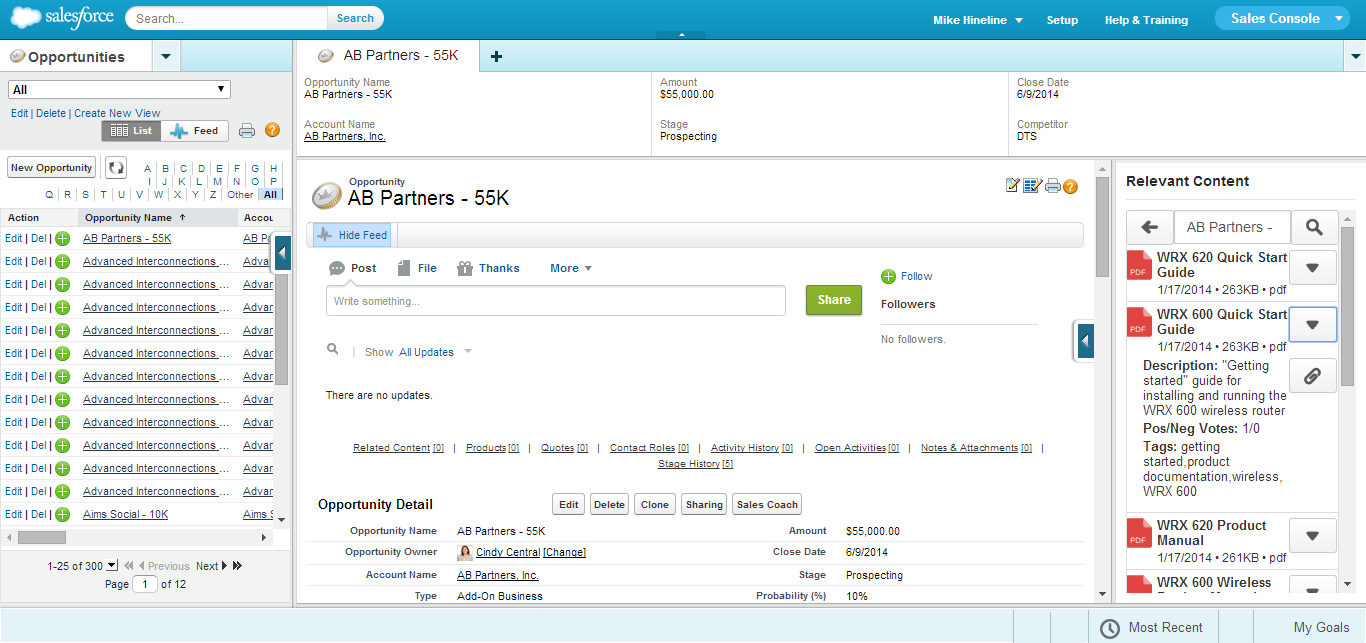Viewport: 1366px width, 643px height.
Task: Open new tab with plus icon
Action: pos(496,56)
